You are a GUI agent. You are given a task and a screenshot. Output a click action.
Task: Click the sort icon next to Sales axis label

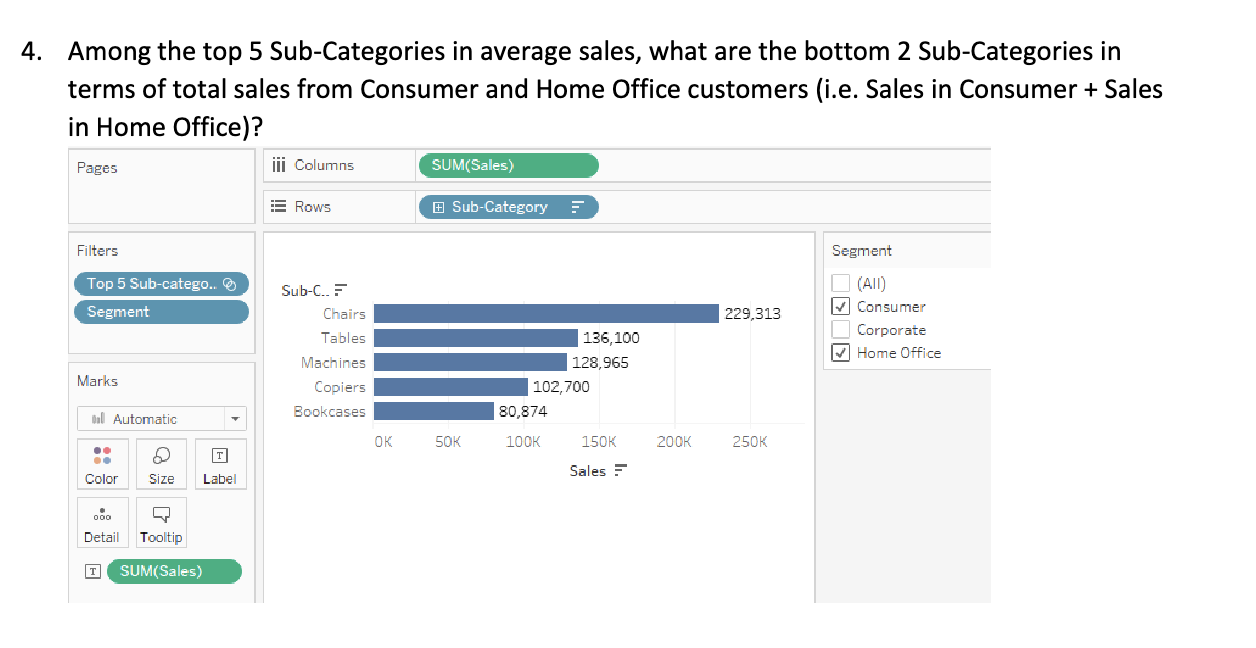coord(622,471)
